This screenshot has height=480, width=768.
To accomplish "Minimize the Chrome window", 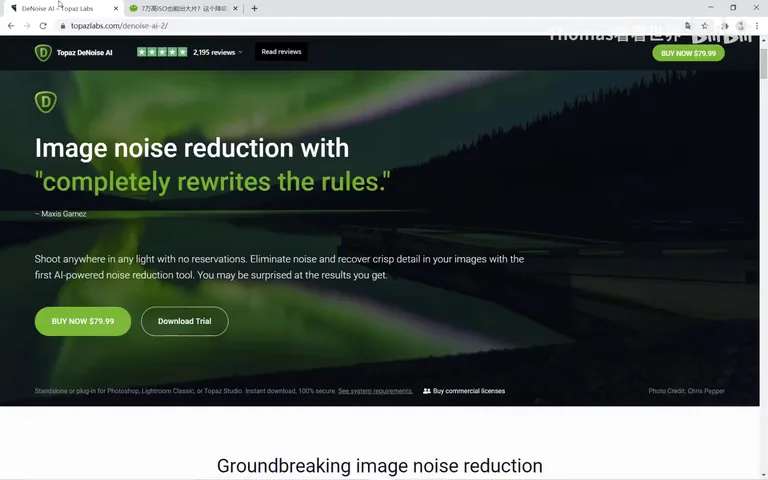I will tap(711, 8).
